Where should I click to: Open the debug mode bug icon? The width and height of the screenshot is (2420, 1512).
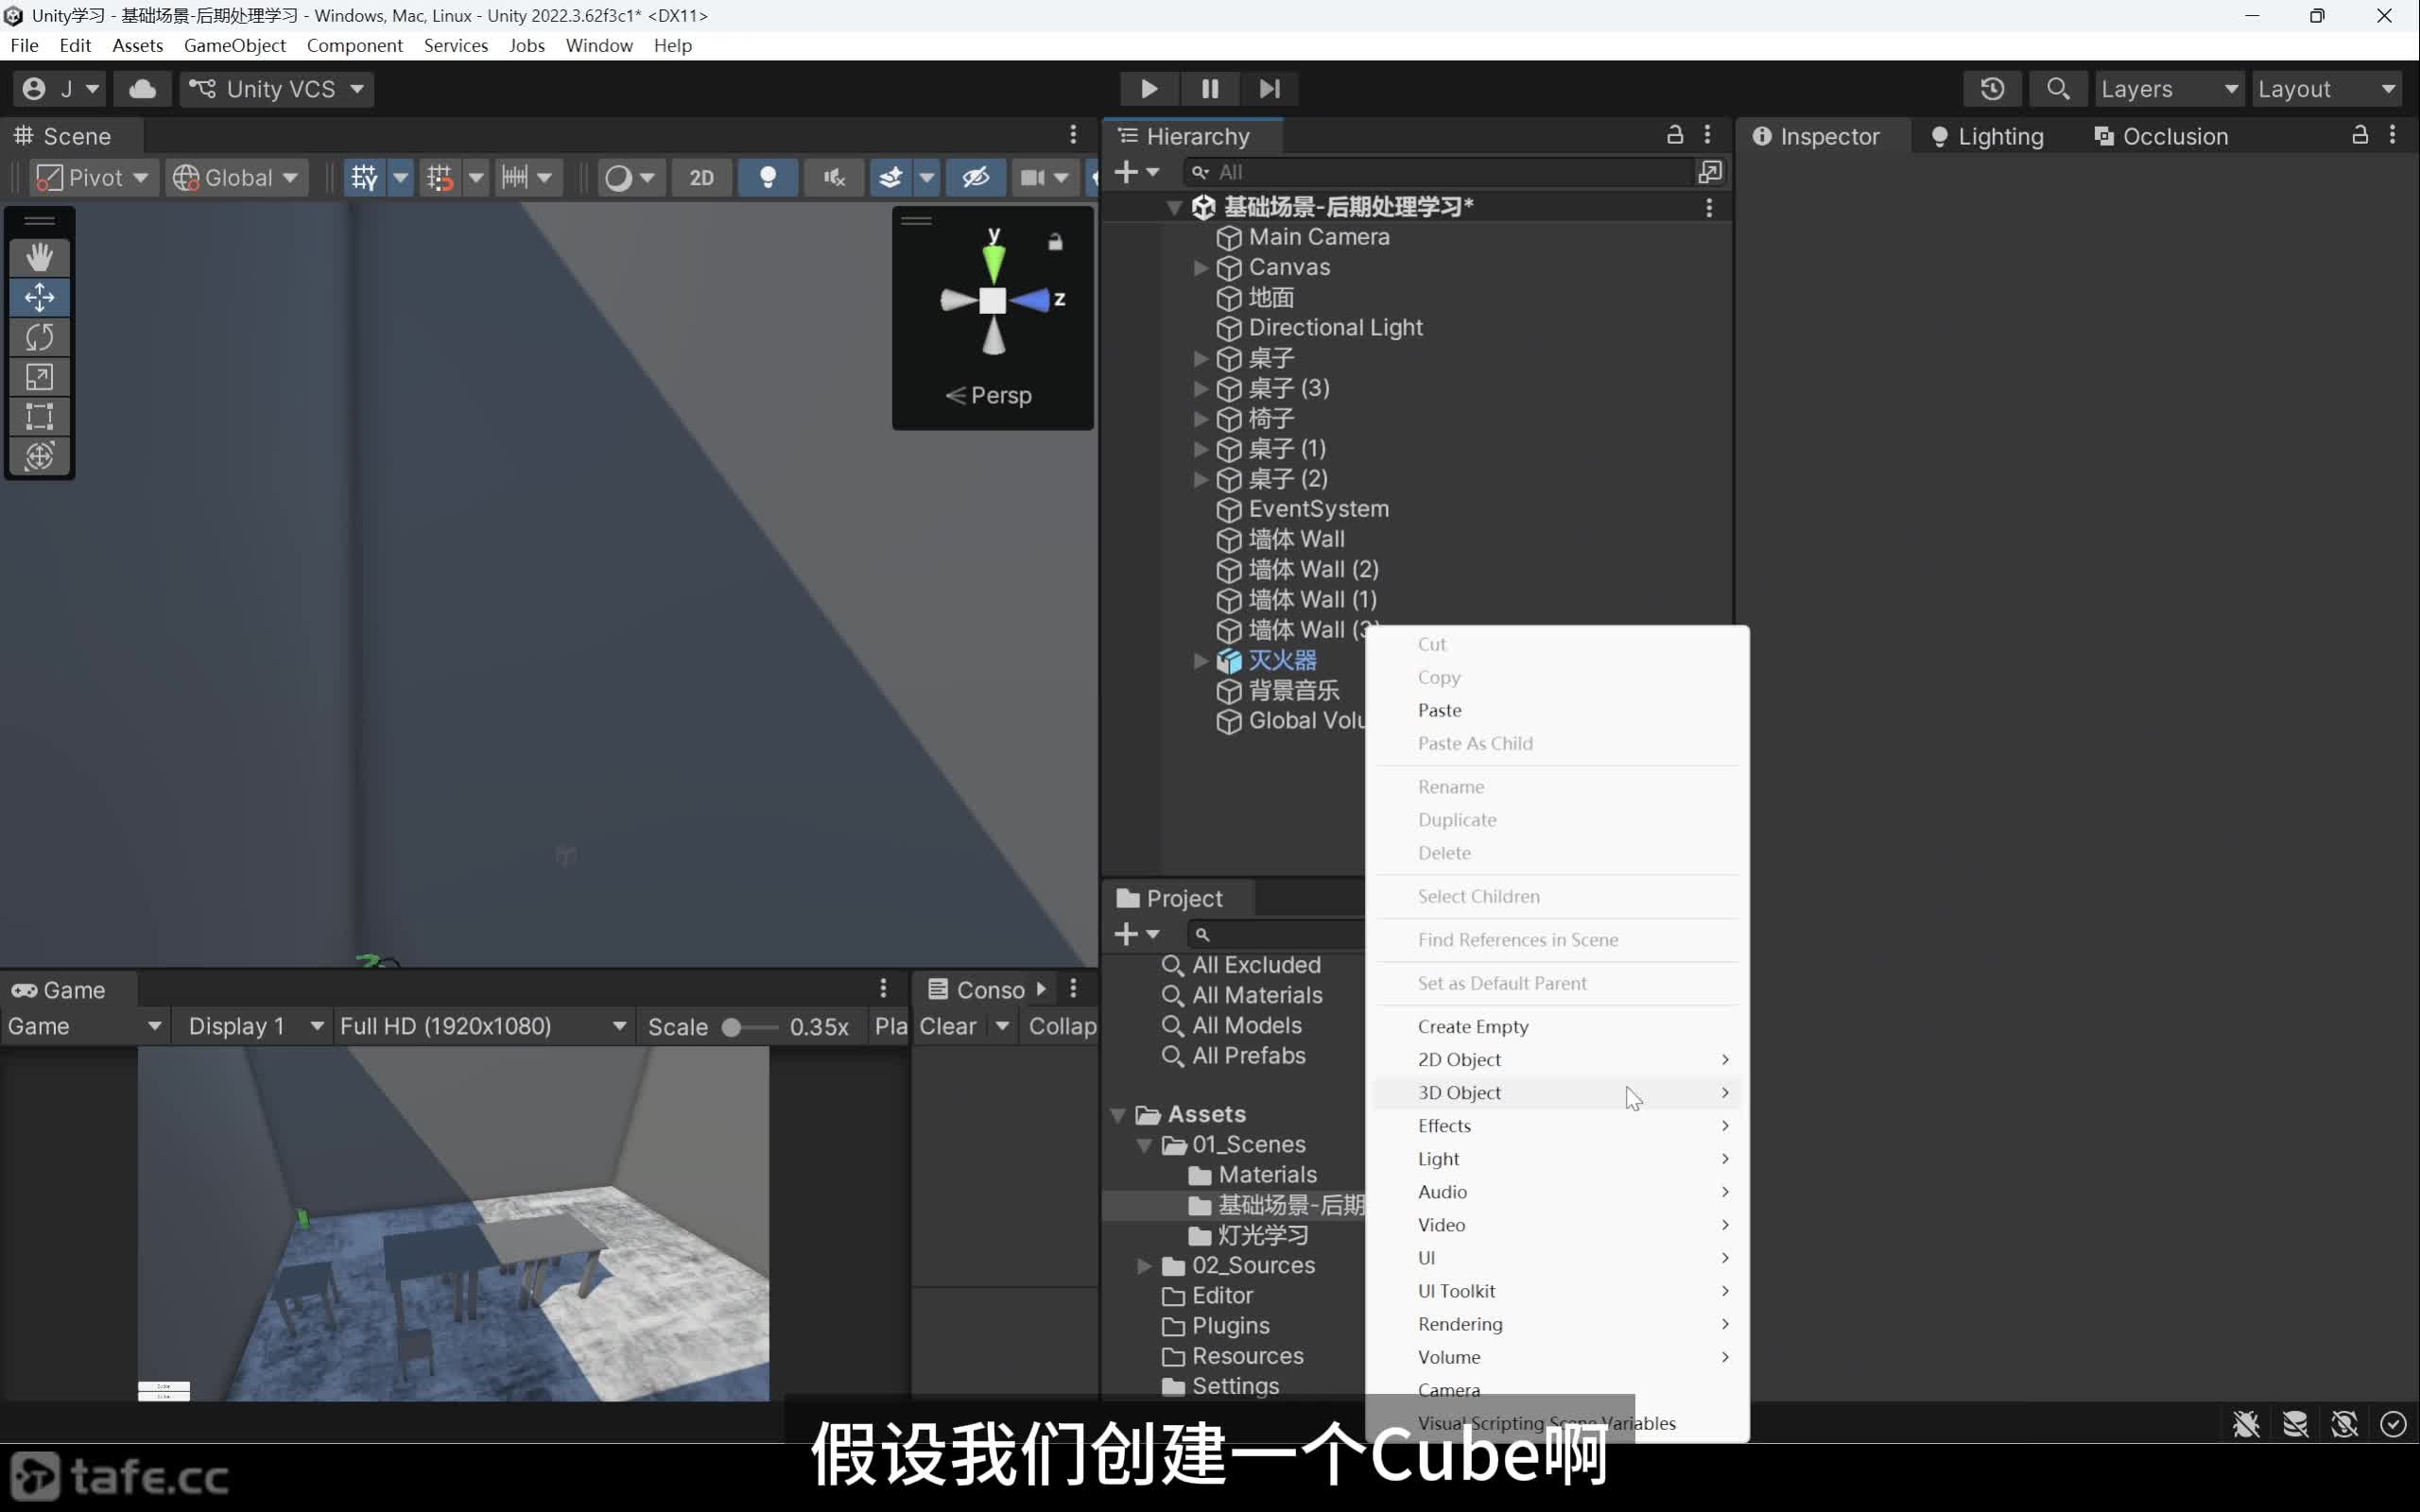click(2246, 1424)
